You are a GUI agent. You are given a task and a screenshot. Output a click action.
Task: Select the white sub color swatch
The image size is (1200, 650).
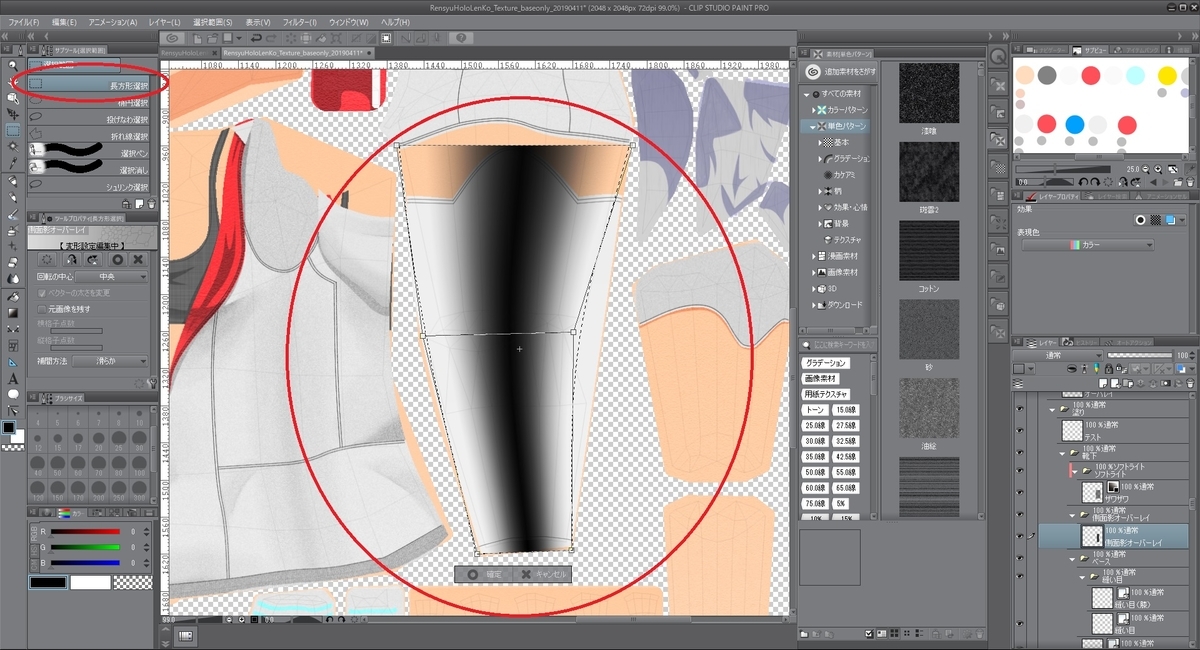pos(91,582)
